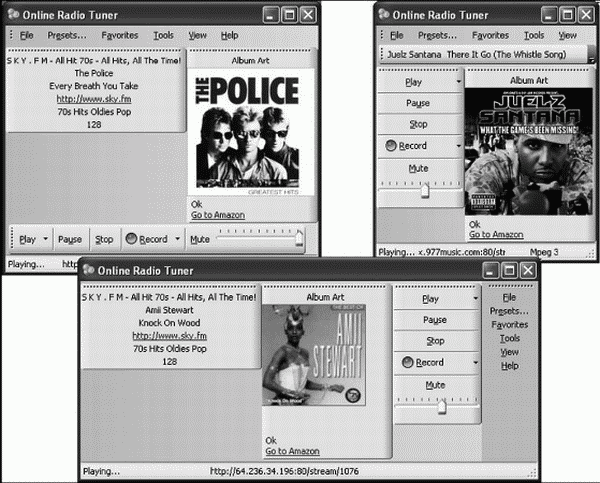The width and height of the screenshot is (600, 483).
Task: Click the Record icon in bottom window
Action: [x=408, y=362]
